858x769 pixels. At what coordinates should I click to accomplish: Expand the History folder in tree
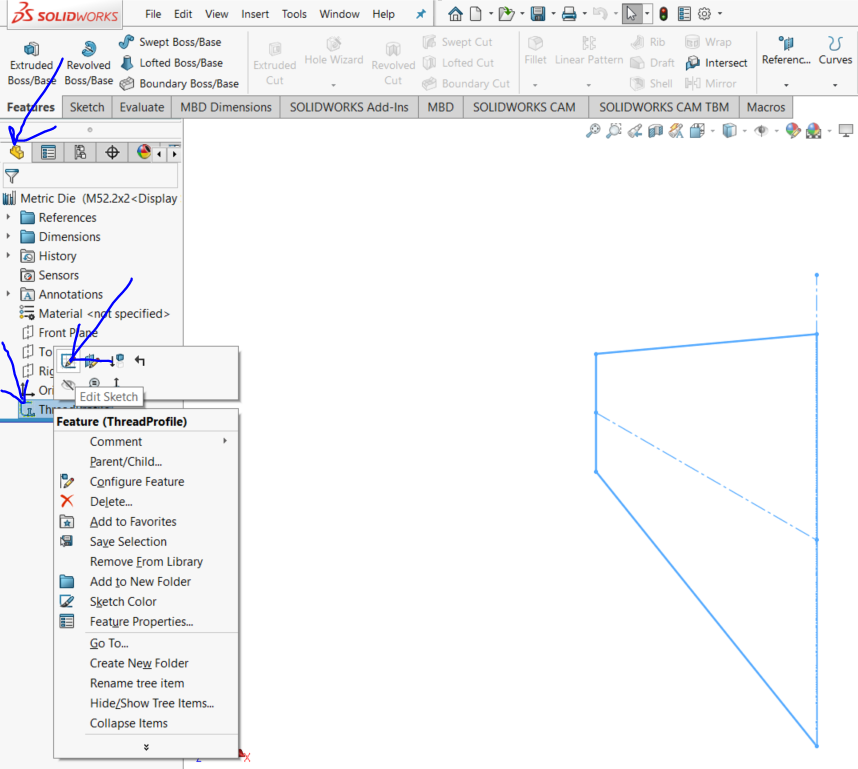(x=8, y=256)
